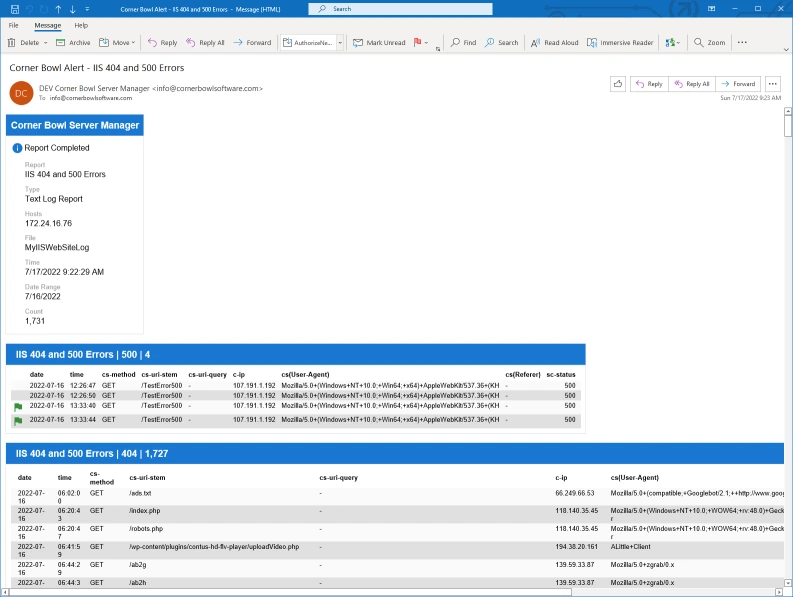Screen dimensions: 793x597
Task: Click the Count value 1,731
Action: [35, 321]
